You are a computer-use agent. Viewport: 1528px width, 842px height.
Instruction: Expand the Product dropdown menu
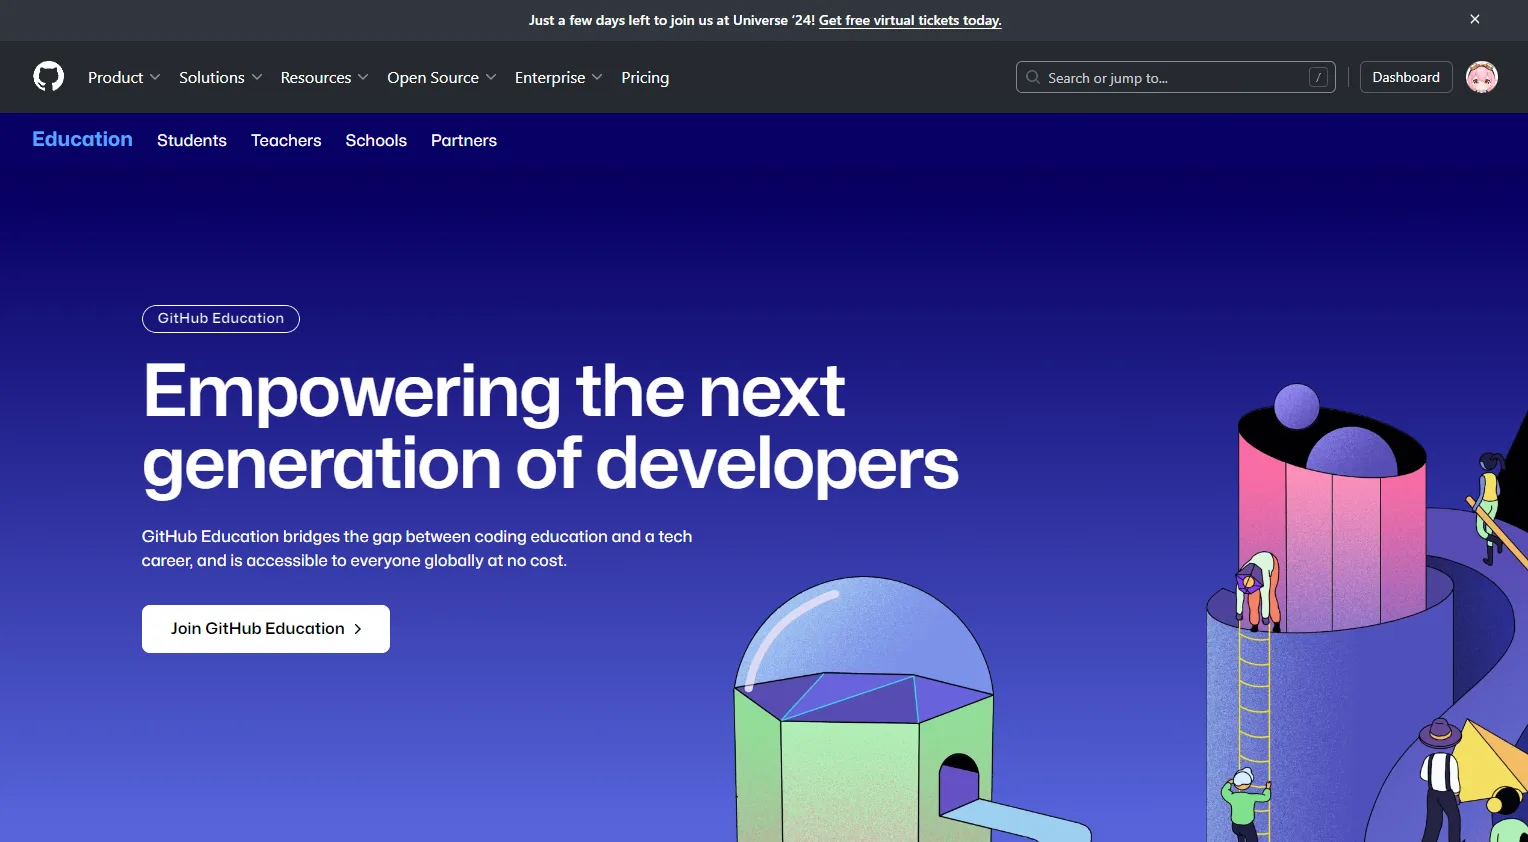click(x=124, y=77)
